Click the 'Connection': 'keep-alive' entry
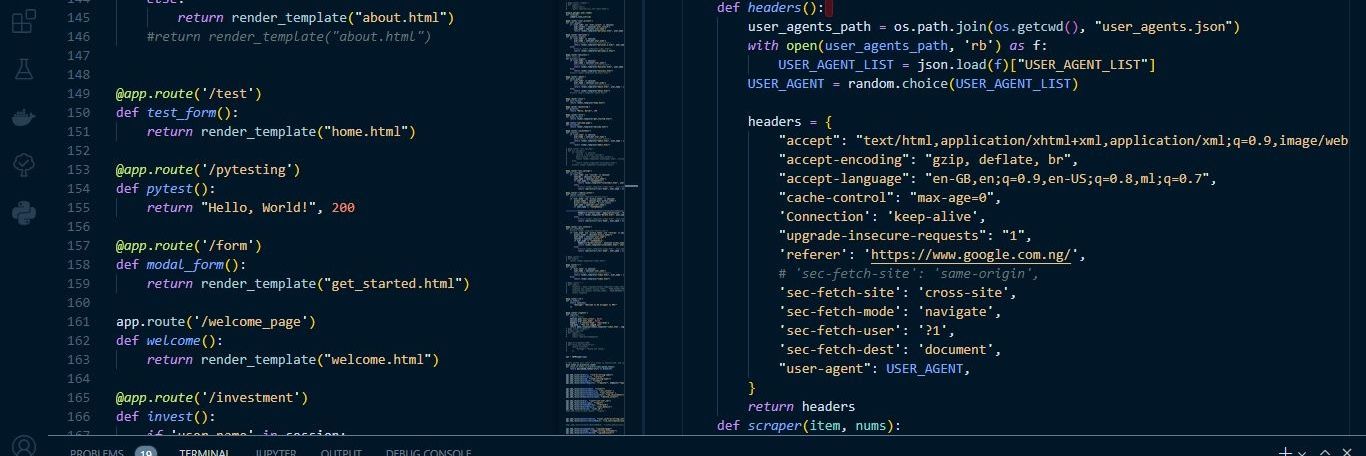Image resolution: width=1366 pixels, height=456 pixels. (882, 216)
